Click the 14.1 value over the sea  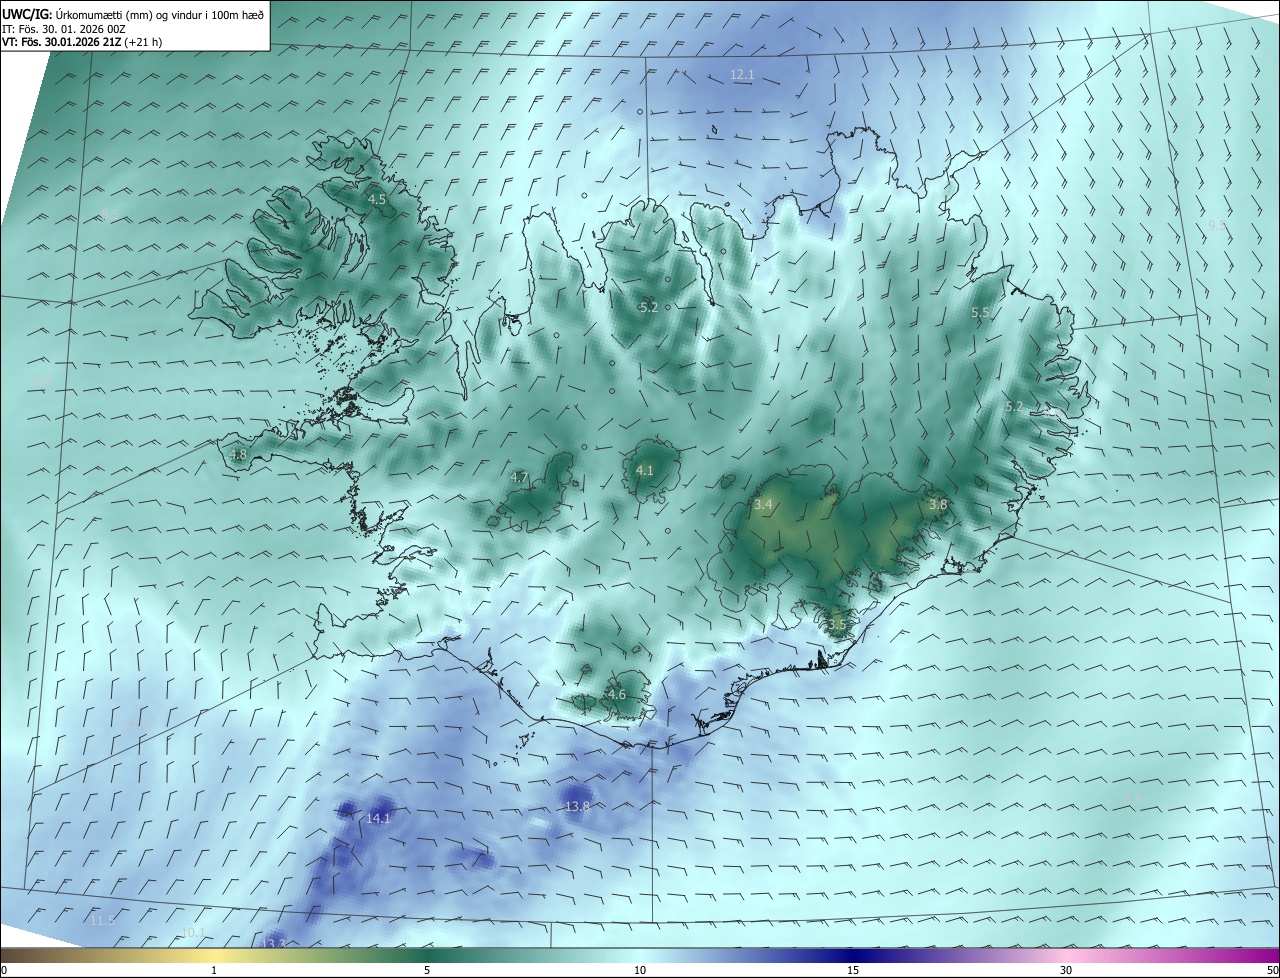pos(378,819)
